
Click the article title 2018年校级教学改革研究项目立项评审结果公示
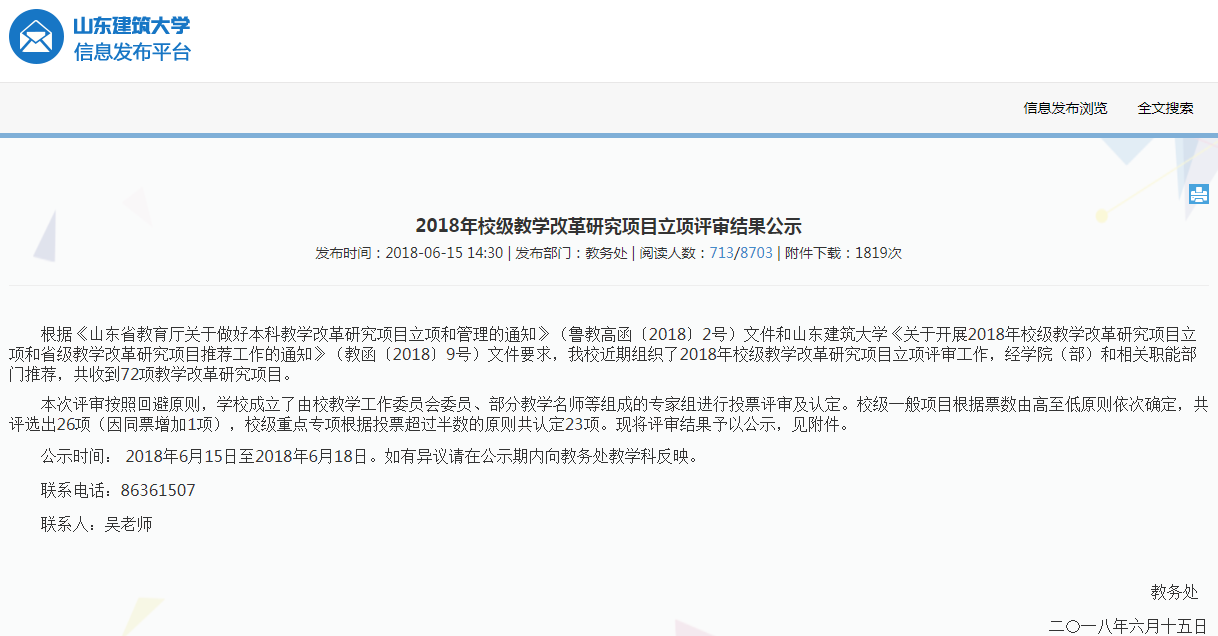click(x=608, y=226)
